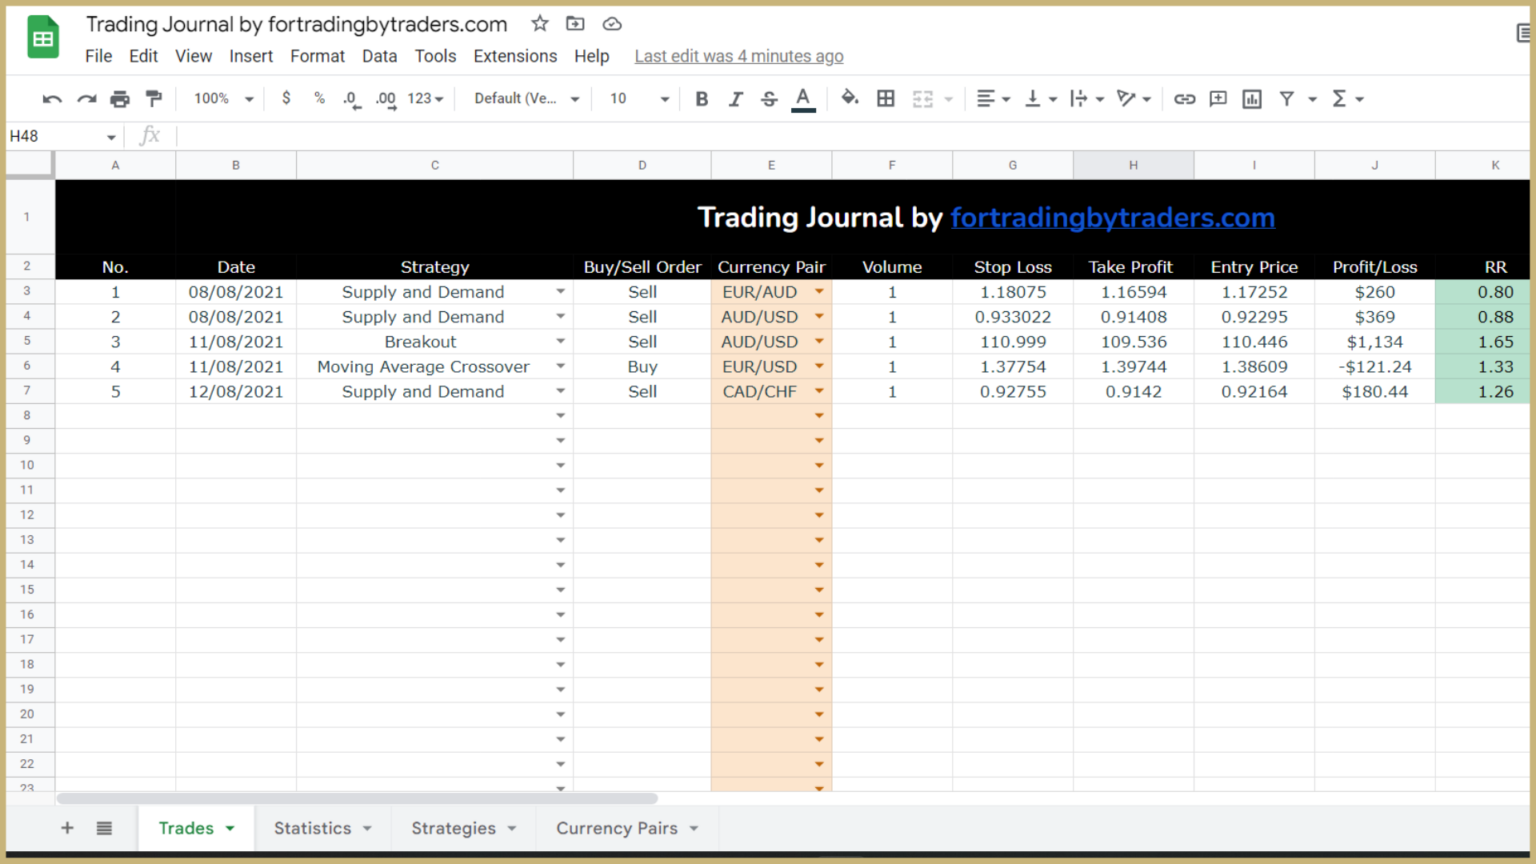Open the currency pair dropdown in row 3
The image size is (1536, 864).
point(819,291)
